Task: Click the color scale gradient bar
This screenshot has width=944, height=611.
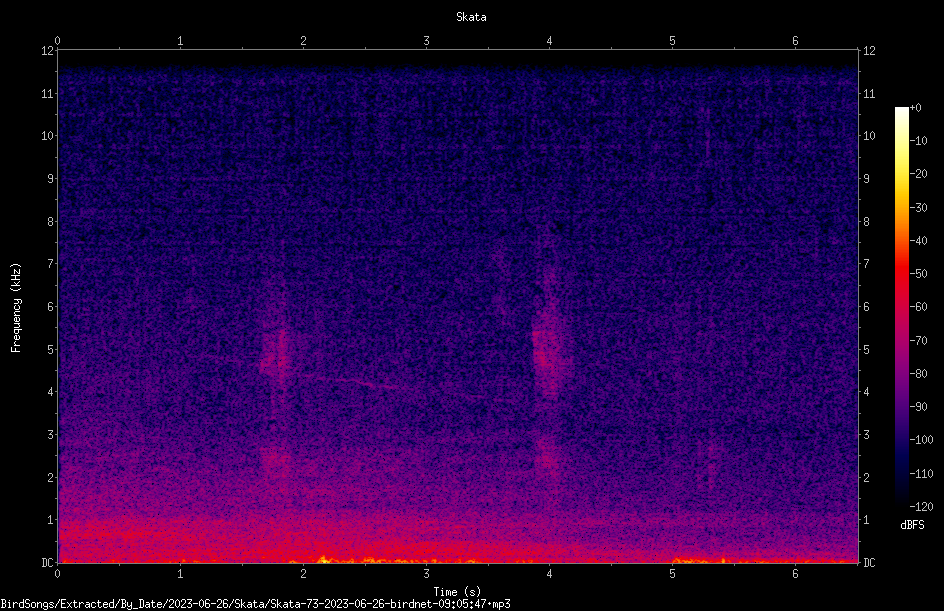Action: pos(901,307)
